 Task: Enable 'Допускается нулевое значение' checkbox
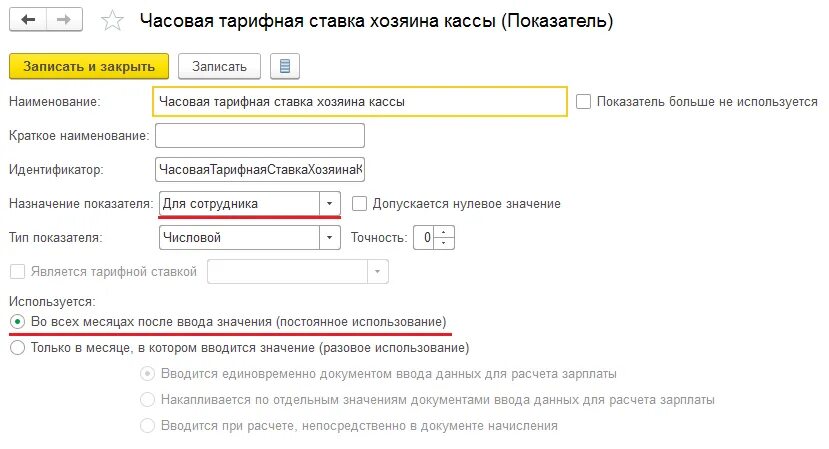359,203
